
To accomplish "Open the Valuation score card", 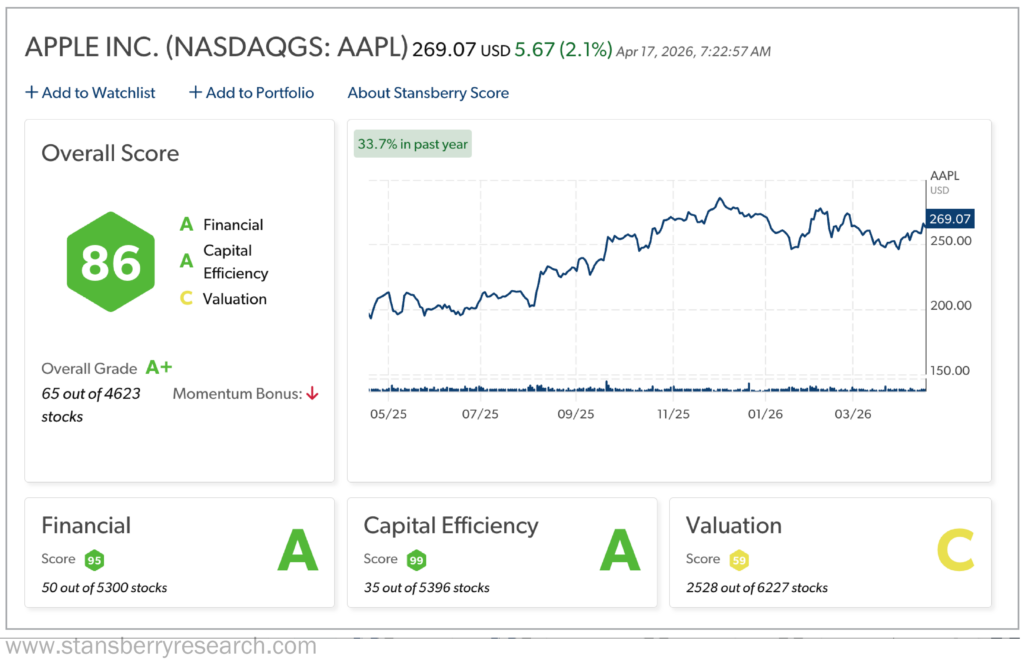I will pyautogui.click(x=830, y=552).
